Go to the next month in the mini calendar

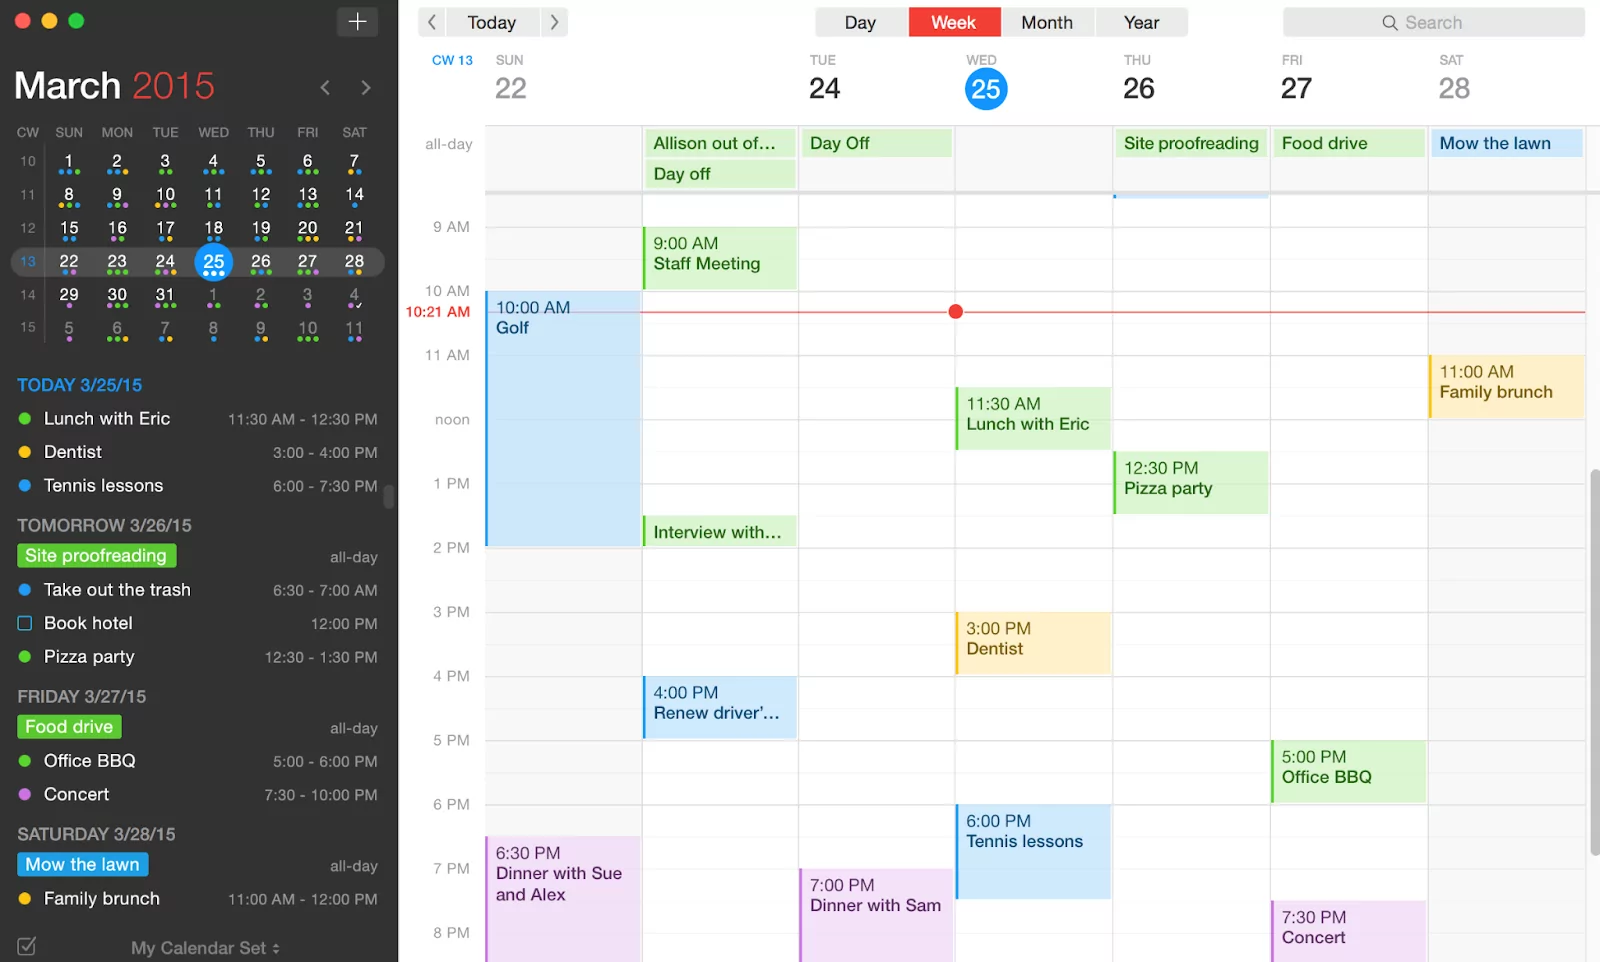[366, 87]
